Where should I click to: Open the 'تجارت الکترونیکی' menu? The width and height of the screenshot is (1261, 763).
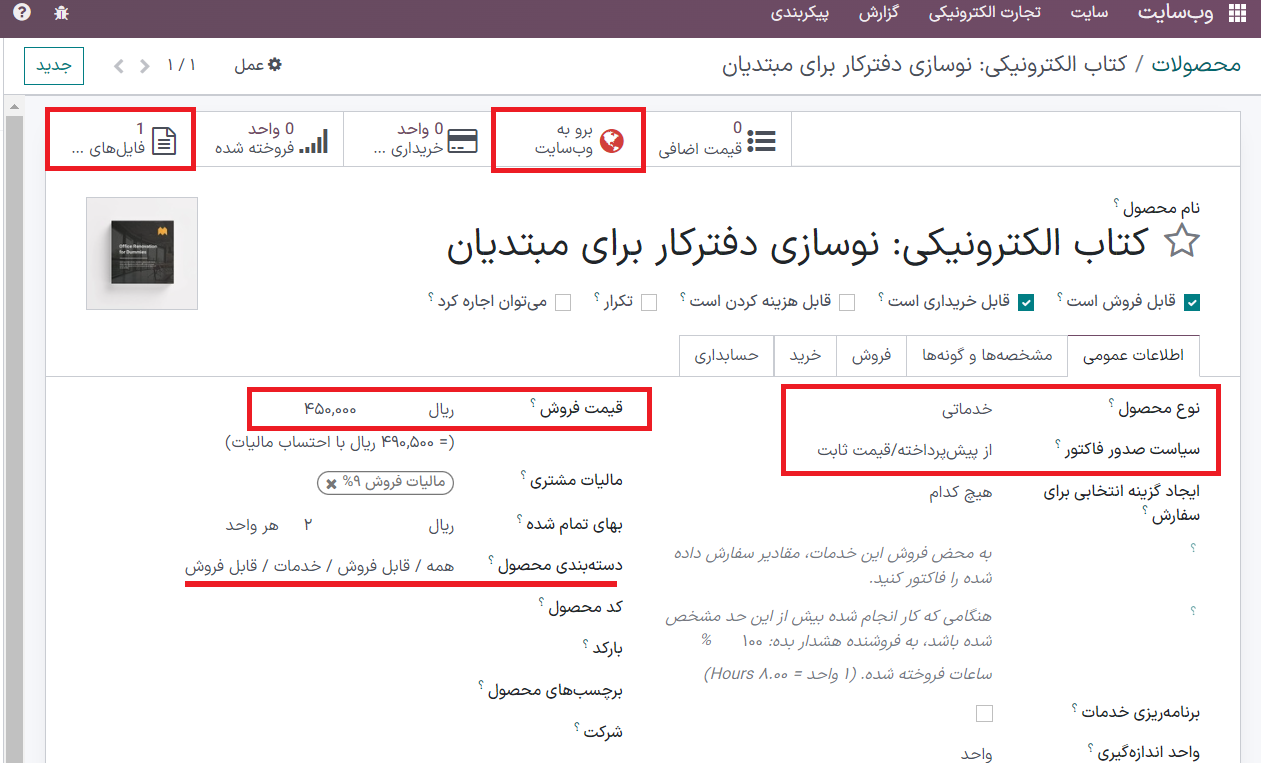(x=984, y=14)
